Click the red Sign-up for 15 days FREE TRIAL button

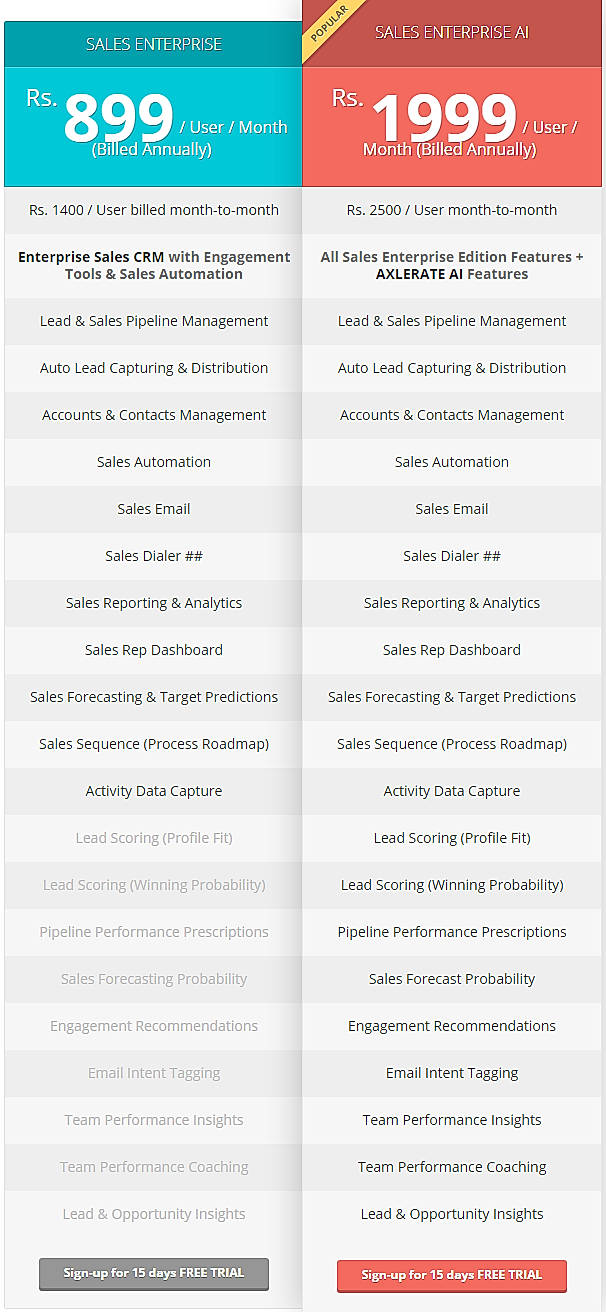pos(451,1274)
